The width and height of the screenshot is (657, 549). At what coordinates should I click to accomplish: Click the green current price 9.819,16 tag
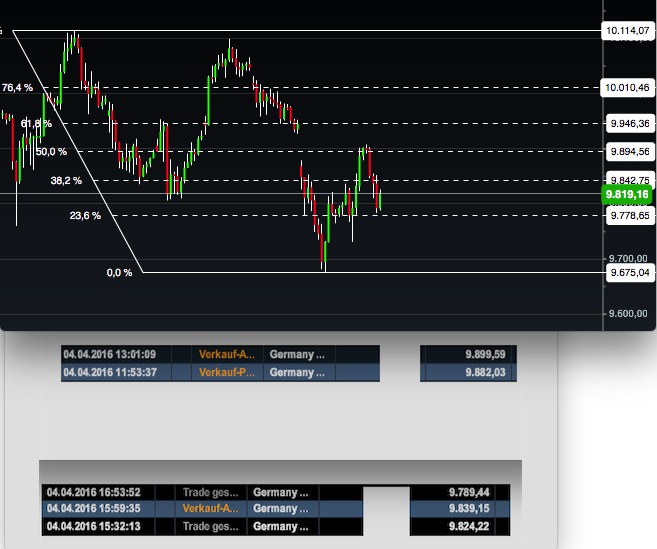tap(627, 194)
